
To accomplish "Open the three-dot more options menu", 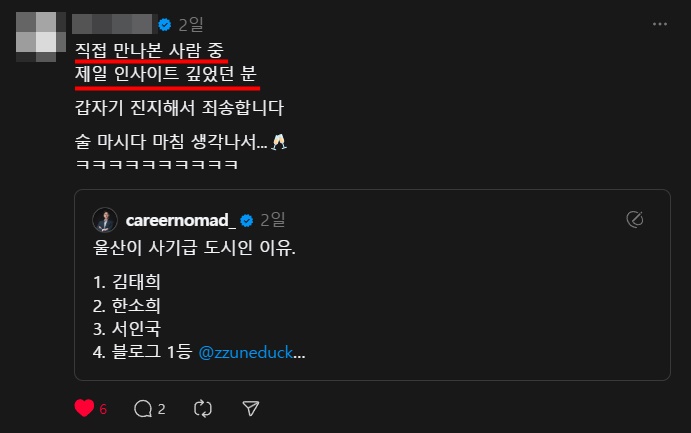I will click(x=660, y=24).
